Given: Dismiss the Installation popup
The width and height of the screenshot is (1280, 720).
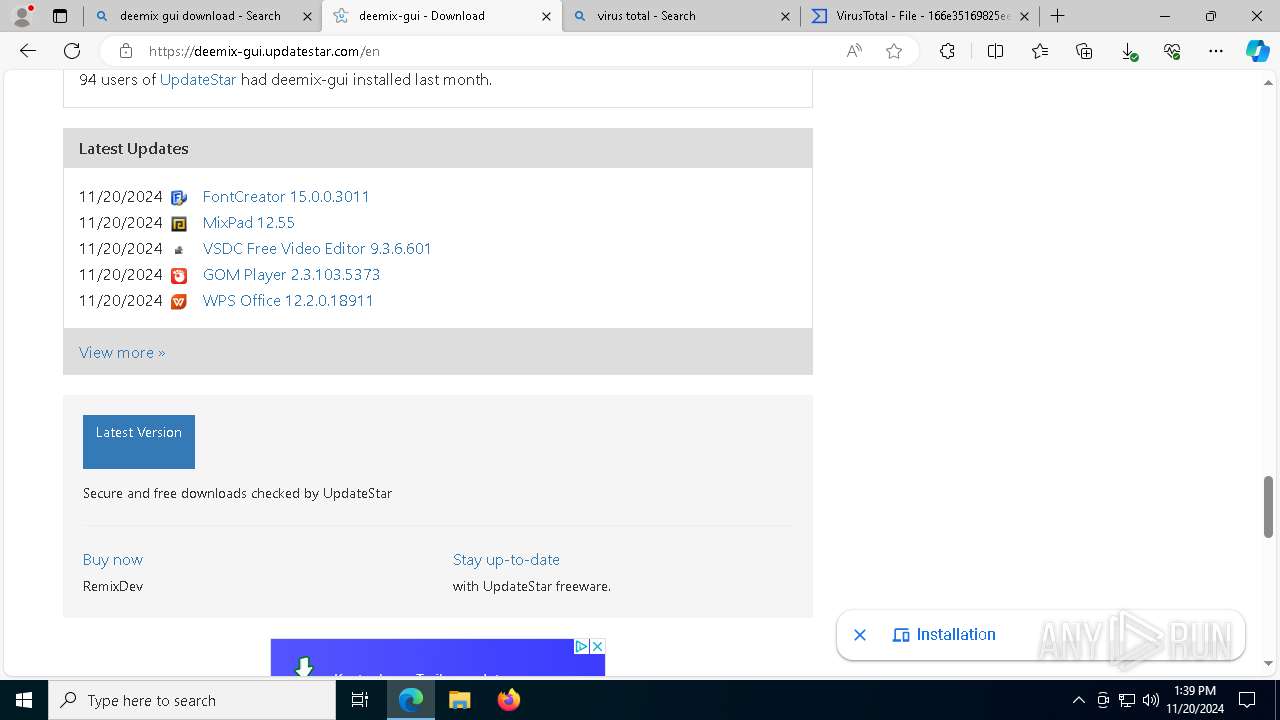Looking at the screenshot, I should click(x=860, y=635).
